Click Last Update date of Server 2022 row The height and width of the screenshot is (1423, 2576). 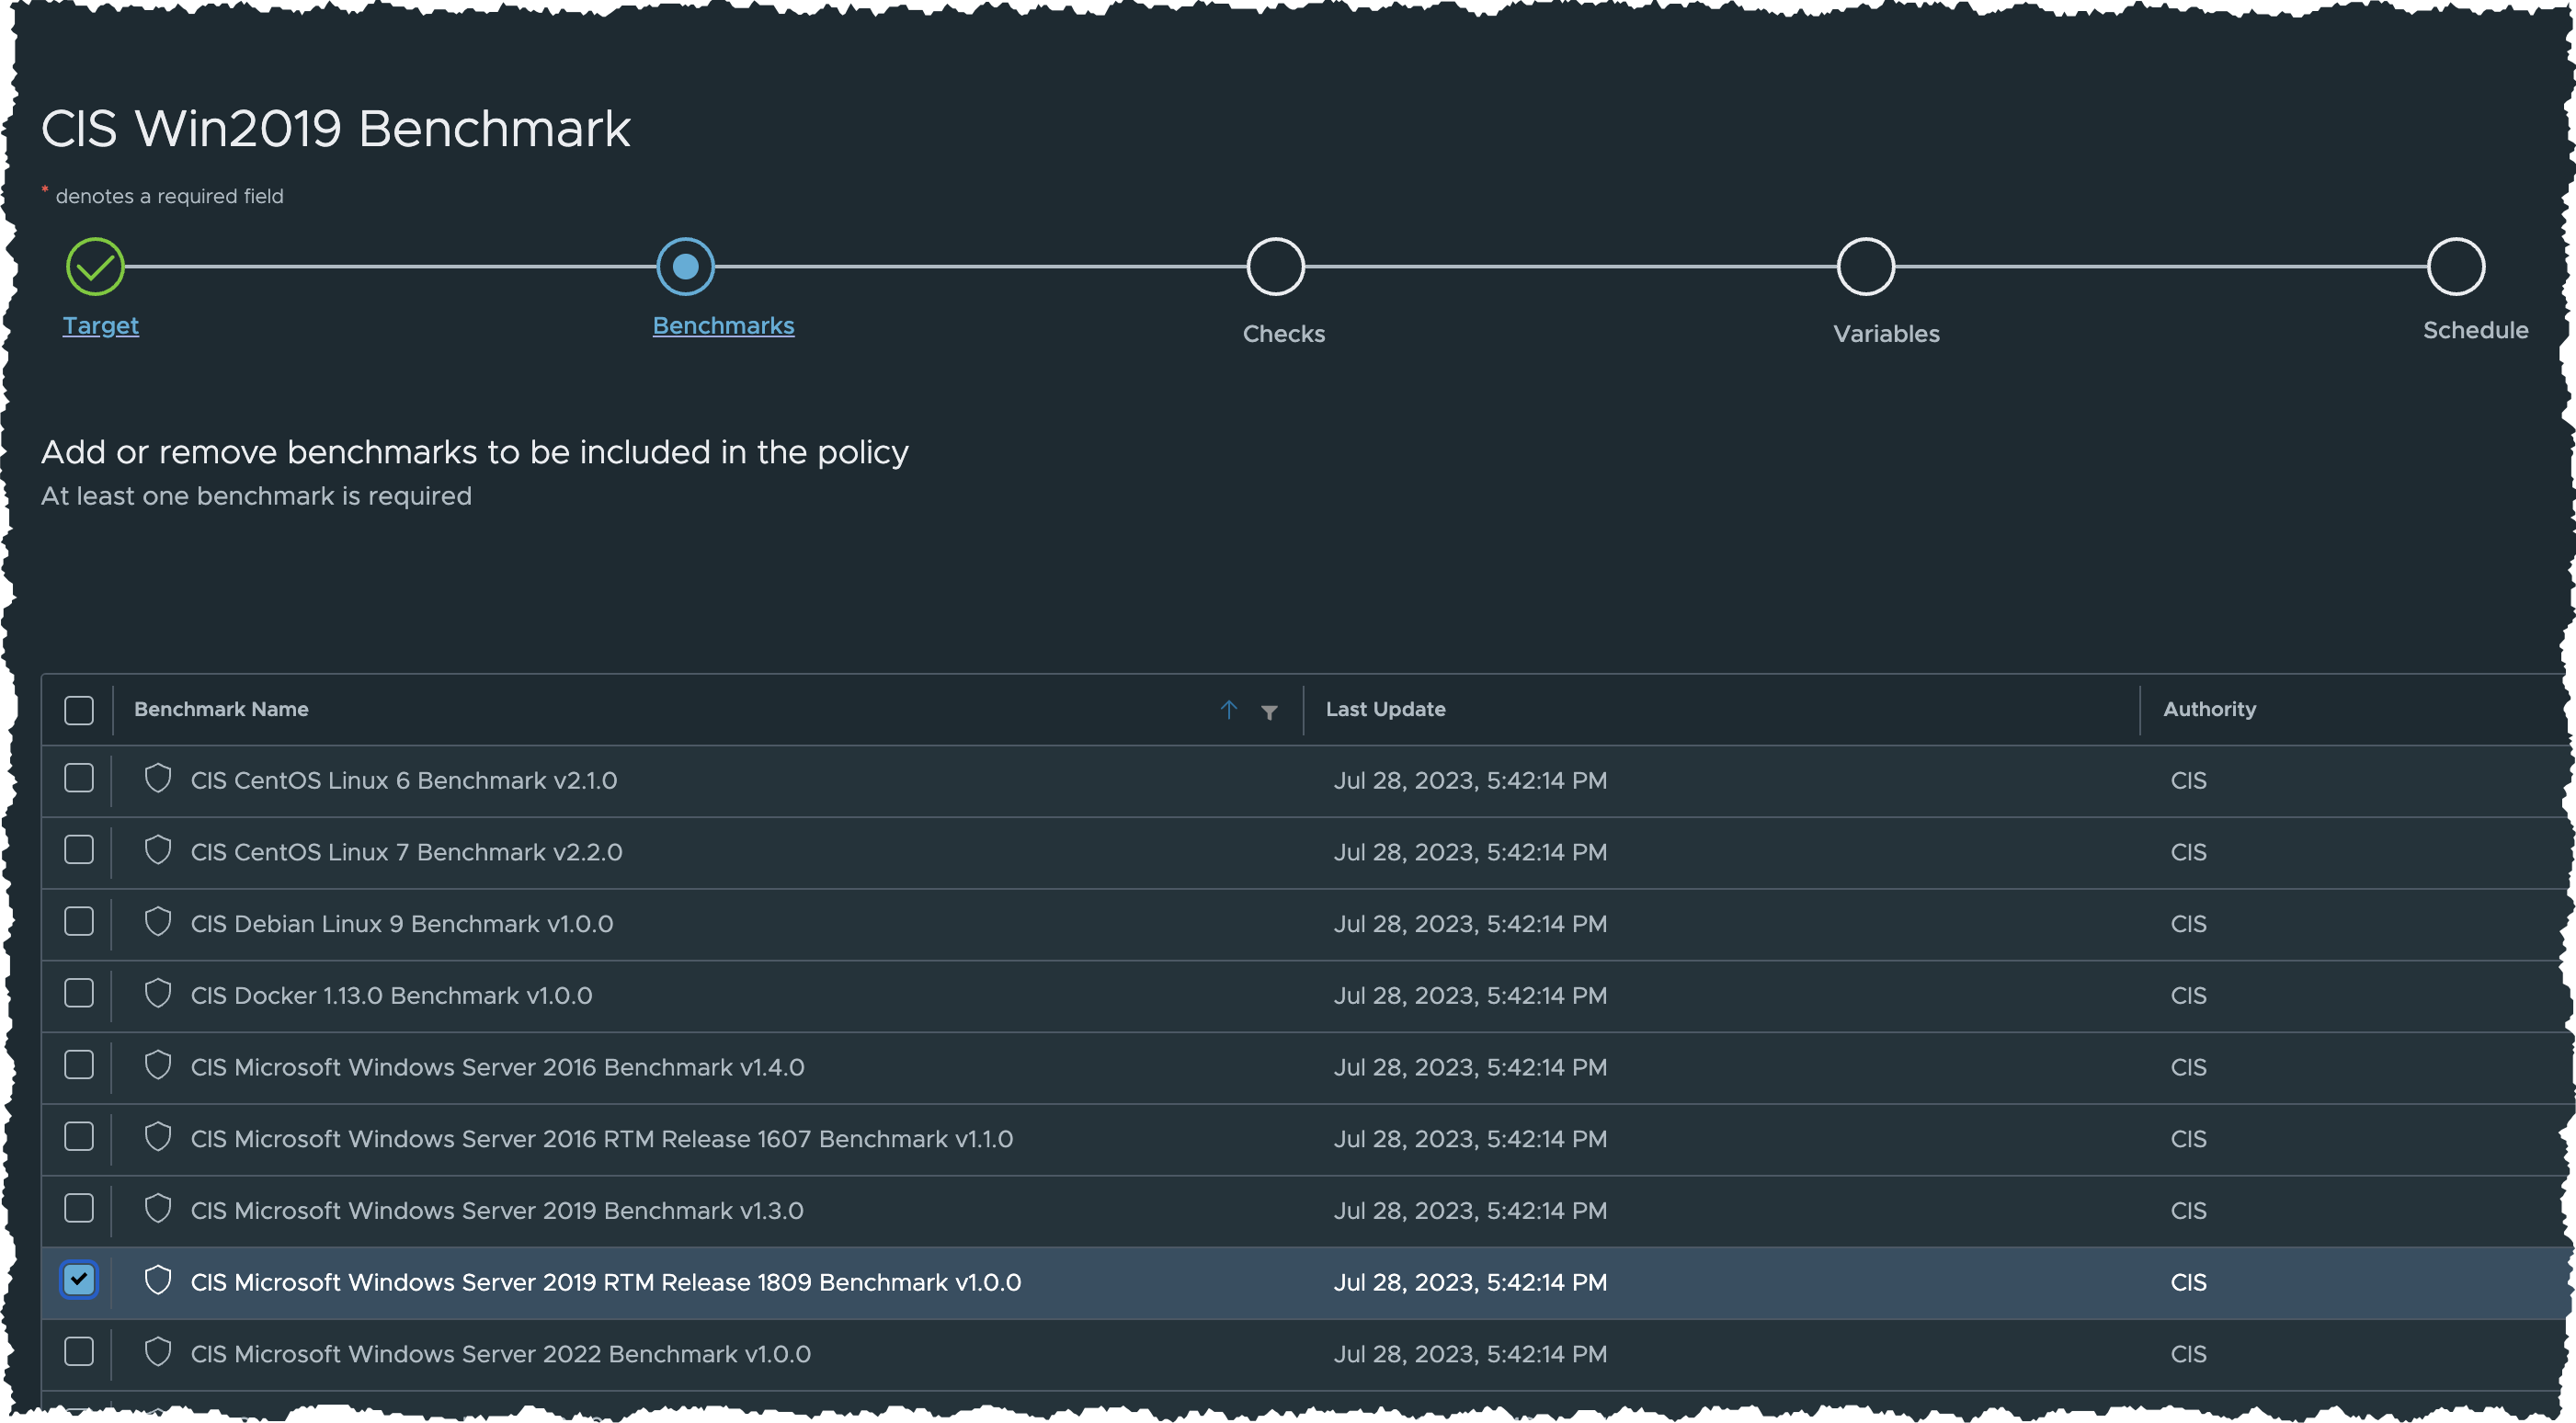[x=1470, y=1354]
